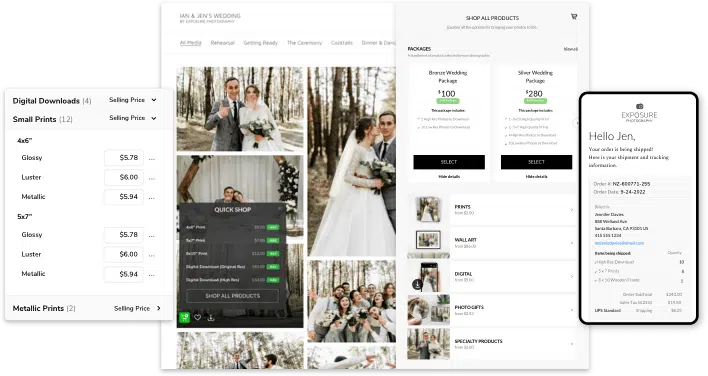This screenshot has height=376, width=708.
Task: Click the download icon below Quick Shop
Action: (211, 318)
